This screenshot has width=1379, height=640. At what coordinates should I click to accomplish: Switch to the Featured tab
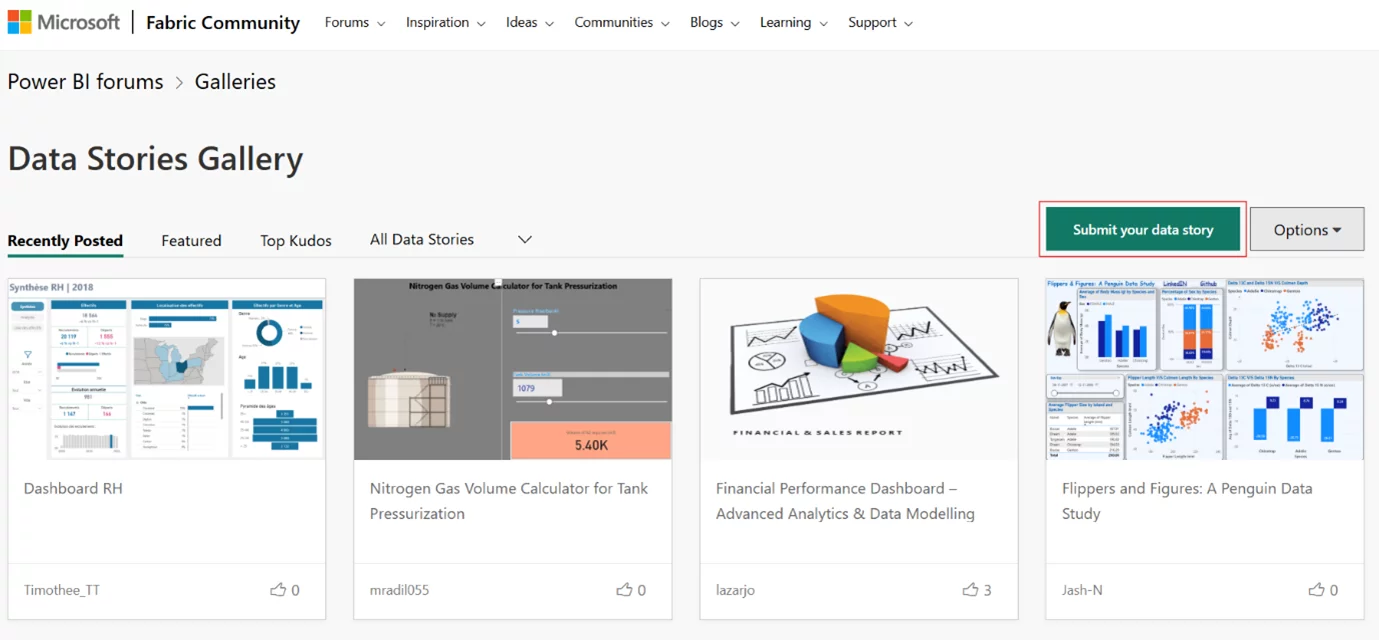coord(191,241)
